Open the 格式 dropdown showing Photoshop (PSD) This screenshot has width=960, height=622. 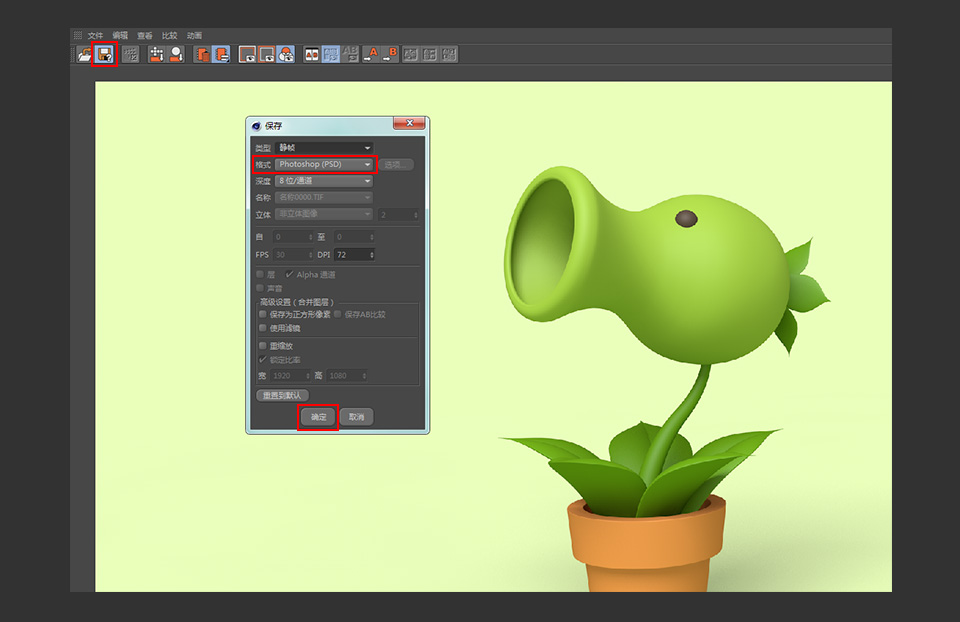click(x=324, y=164)
